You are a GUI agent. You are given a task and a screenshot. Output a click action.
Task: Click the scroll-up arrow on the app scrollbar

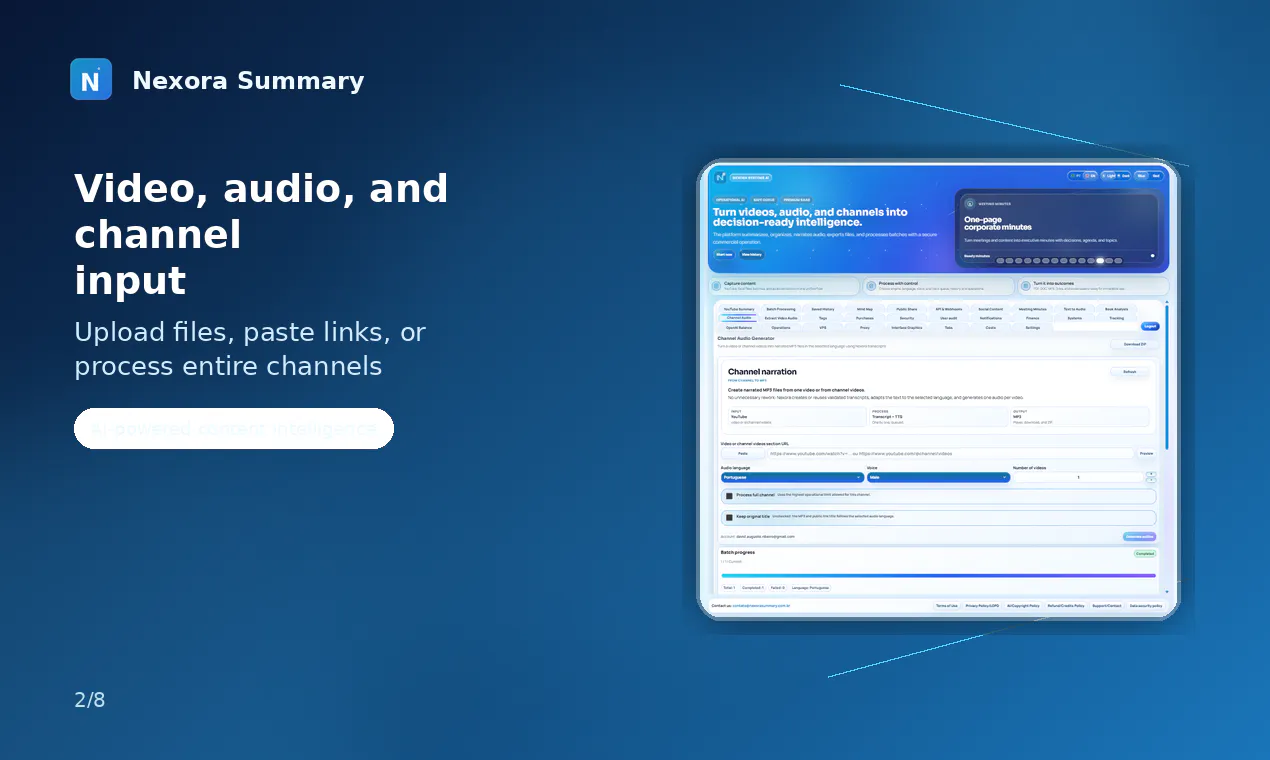[1167, 302]
